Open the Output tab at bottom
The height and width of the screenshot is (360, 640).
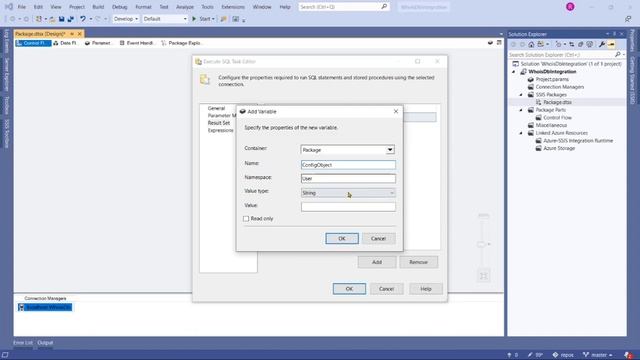pos(45,343)
